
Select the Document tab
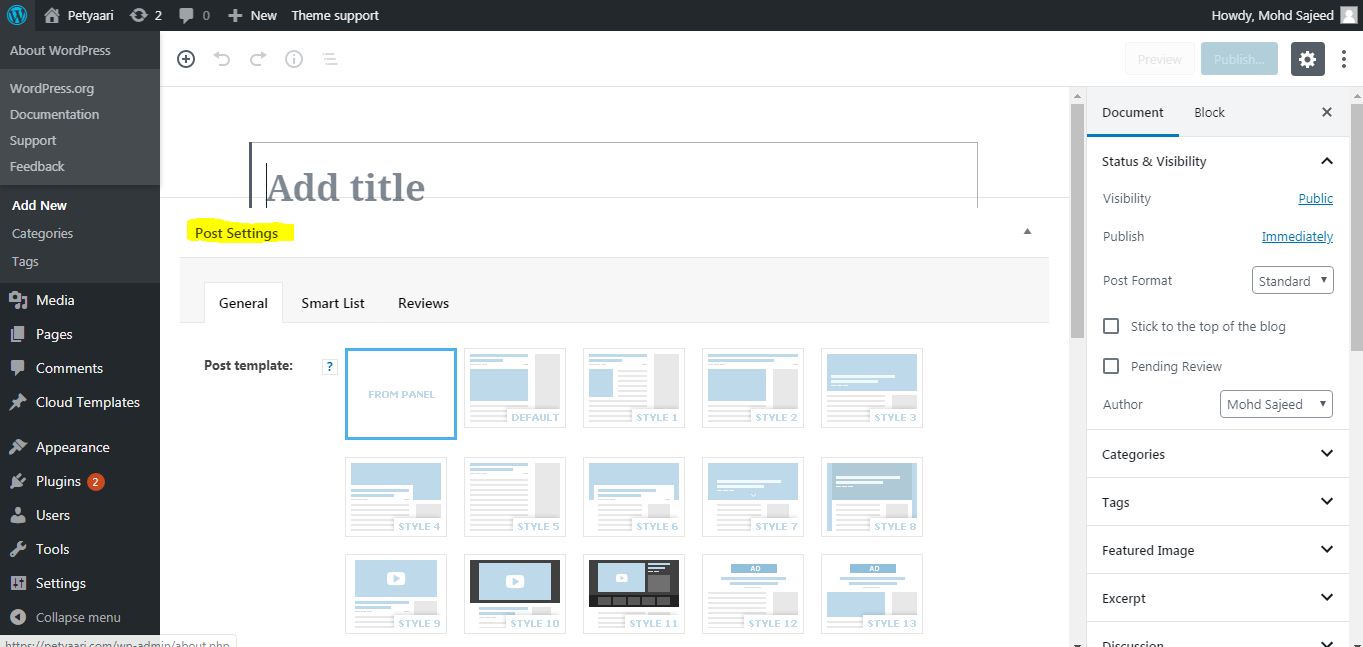click(1133, 112)
